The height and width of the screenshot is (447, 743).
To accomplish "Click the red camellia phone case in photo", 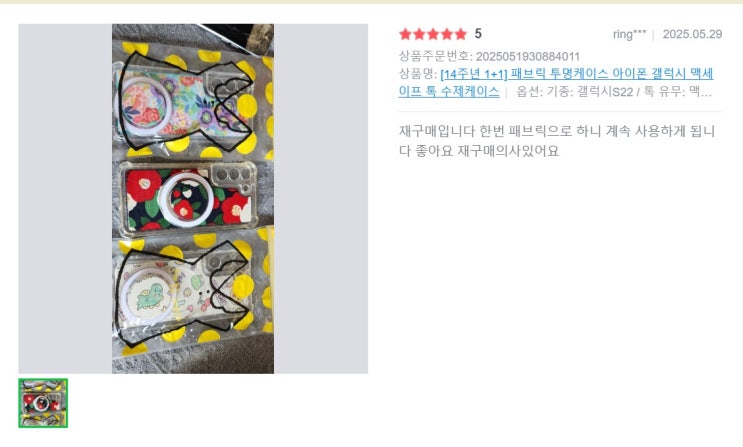I will tap(189, 197).
